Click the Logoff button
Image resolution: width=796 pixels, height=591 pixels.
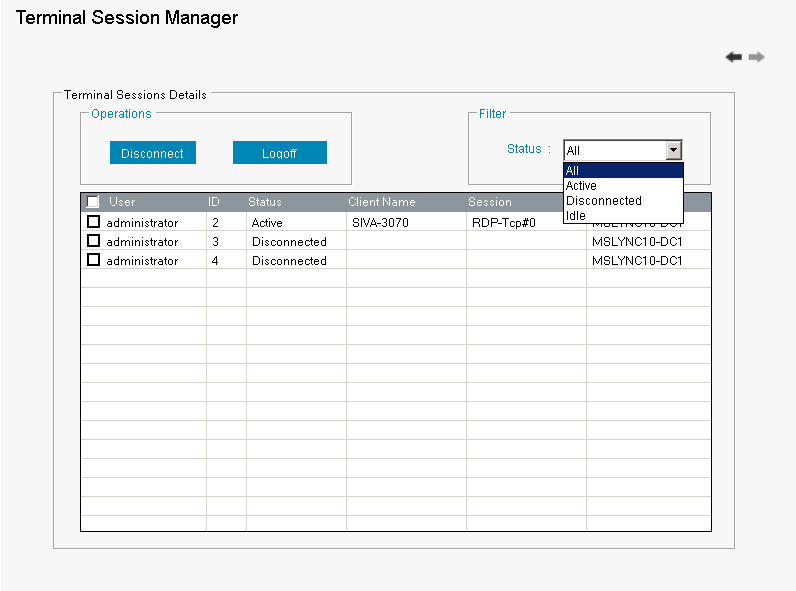[x=280, y=153]
